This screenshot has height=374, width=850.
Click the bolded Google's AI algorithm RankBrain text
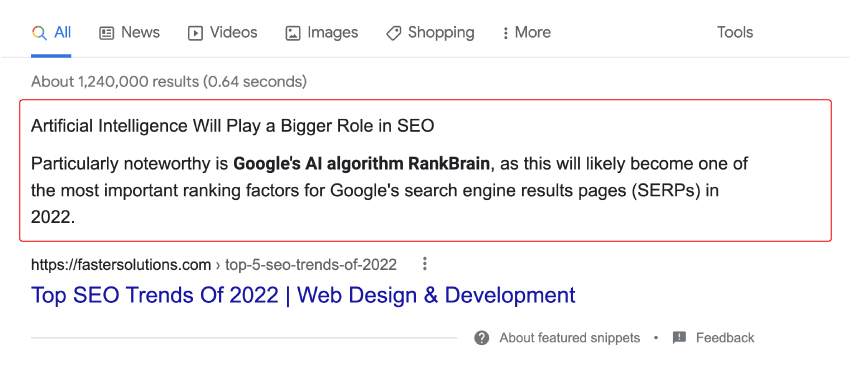(362, 164)
